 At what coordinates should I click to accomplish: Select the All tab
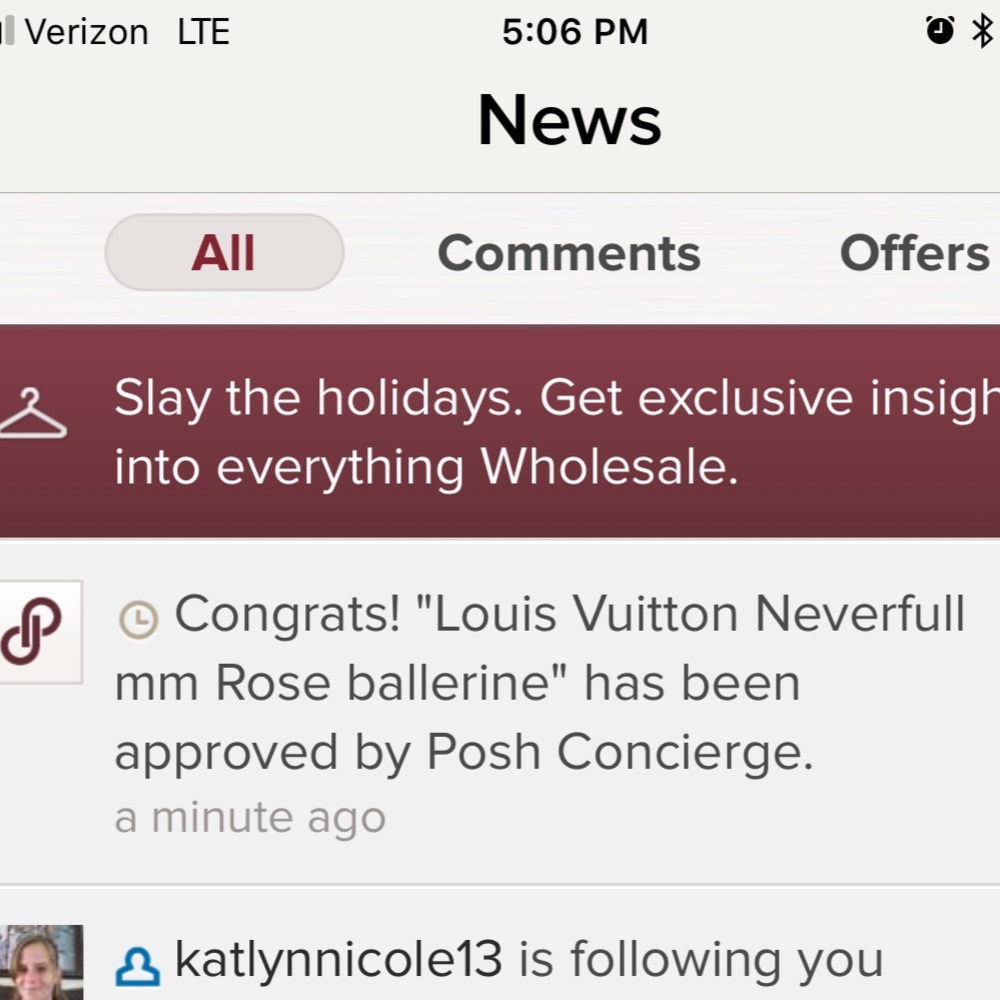tap(224, 253)
